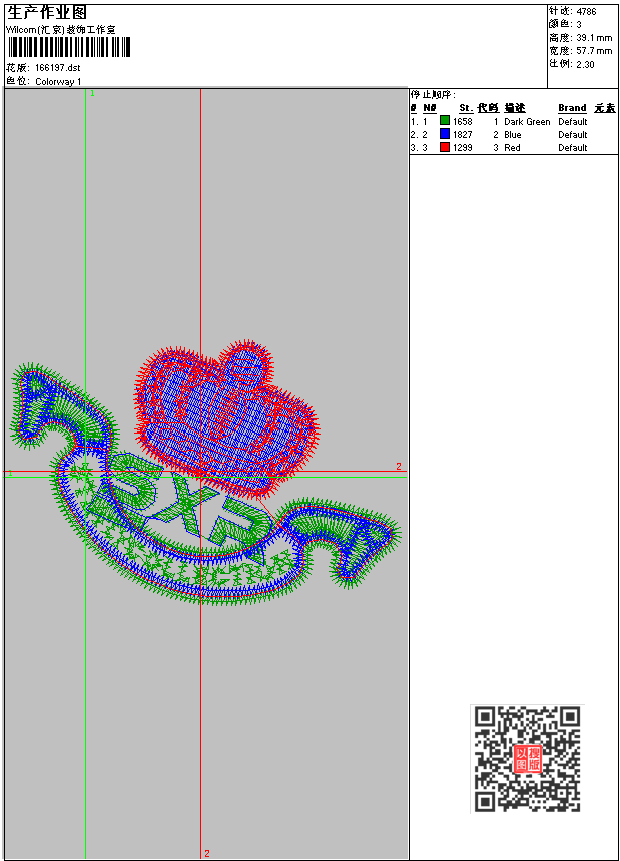The image size is (620, 861).
Task: Select the file name 166197.dst
Action: coord(58,68)
